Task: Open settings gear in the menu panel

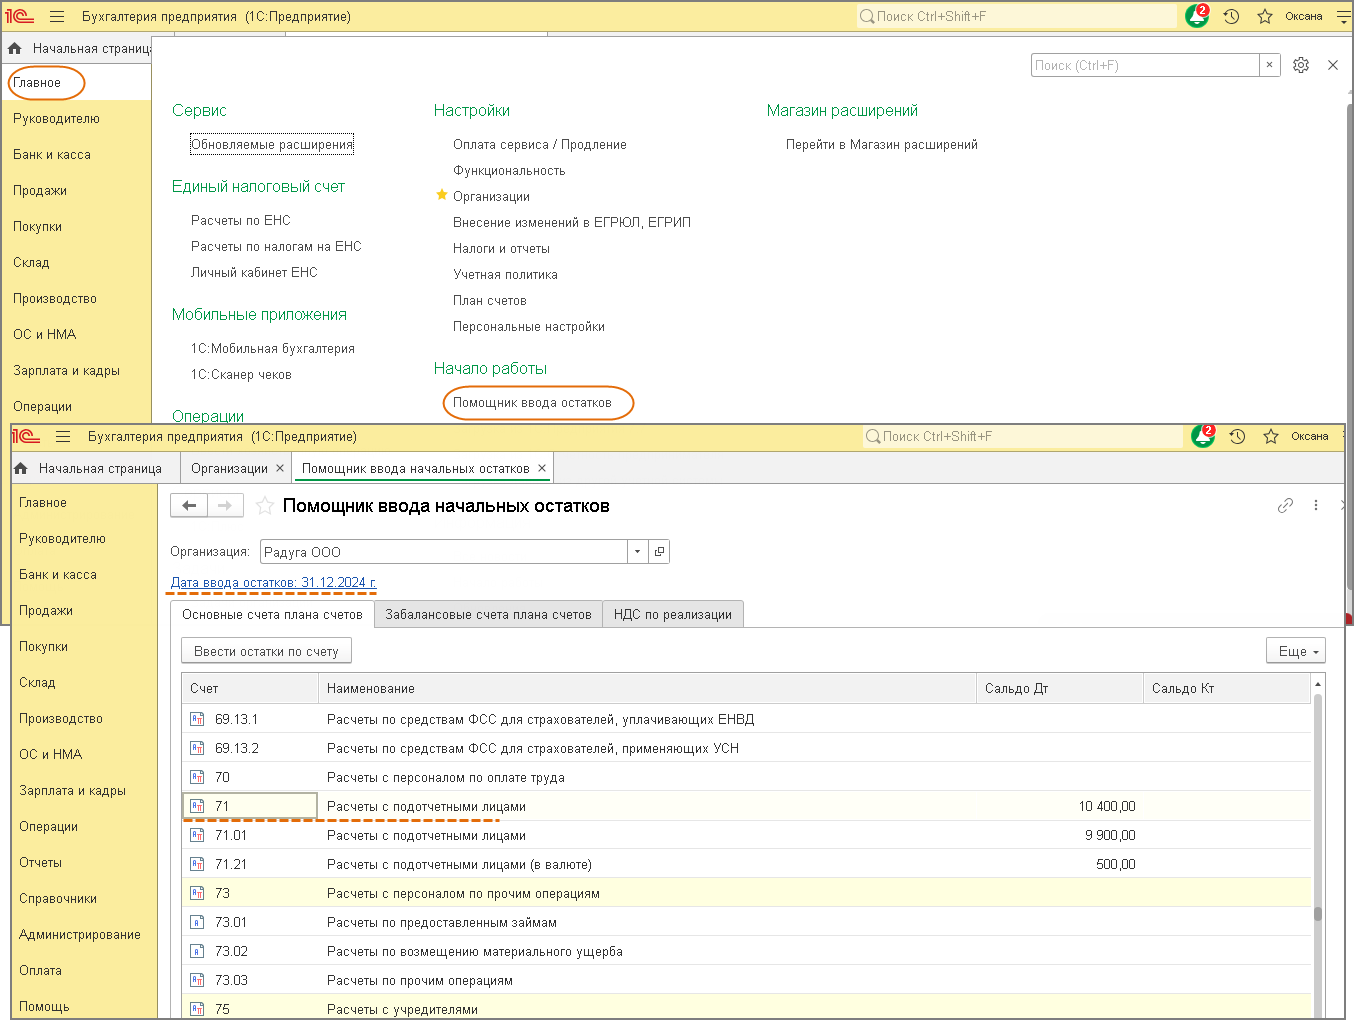Action: point(1300,65)
